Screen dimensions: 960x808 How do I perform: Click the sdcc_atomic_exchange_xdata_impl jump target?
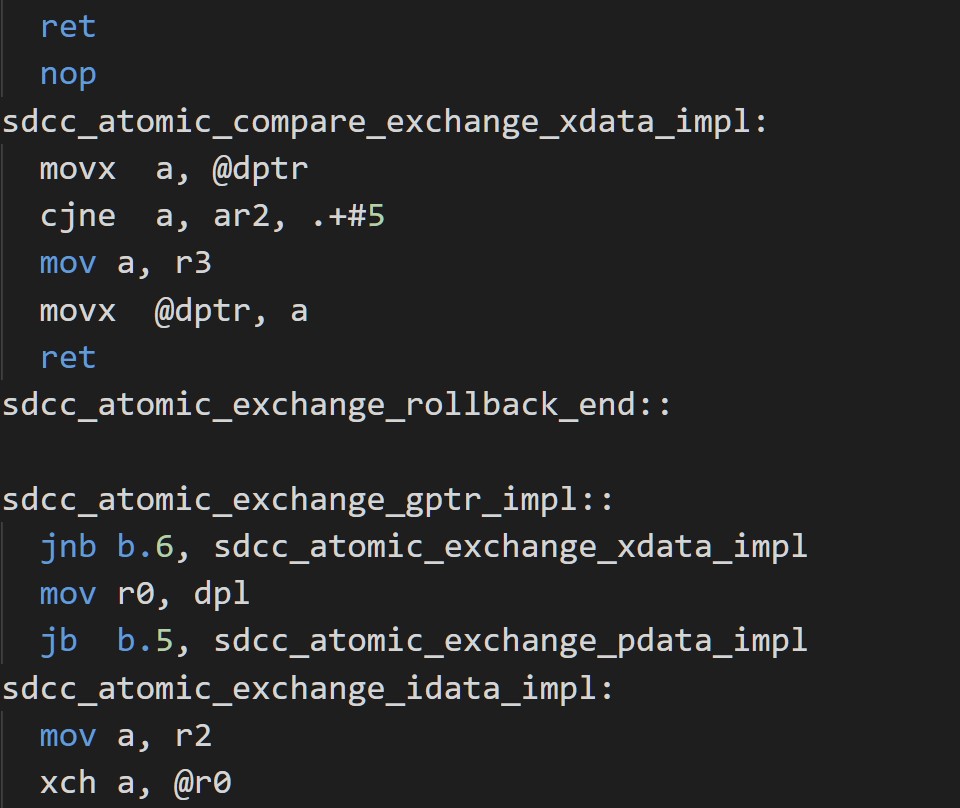coord(511,547)
